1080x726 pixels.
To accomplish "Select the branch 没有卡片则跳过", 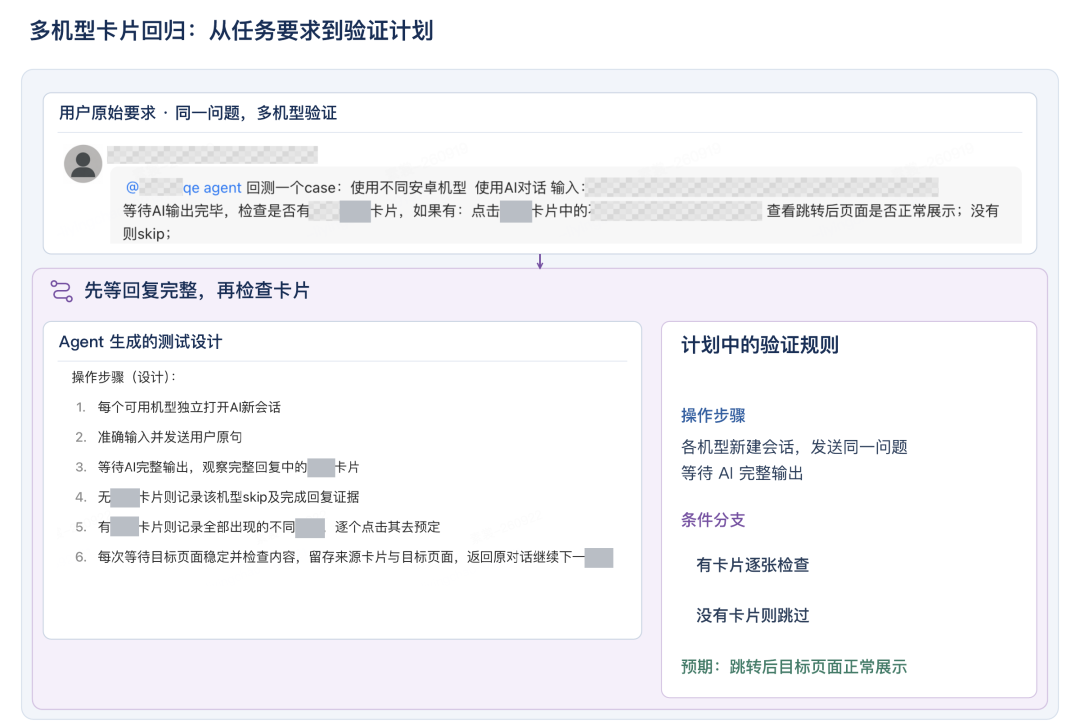I will pos(753,615).
